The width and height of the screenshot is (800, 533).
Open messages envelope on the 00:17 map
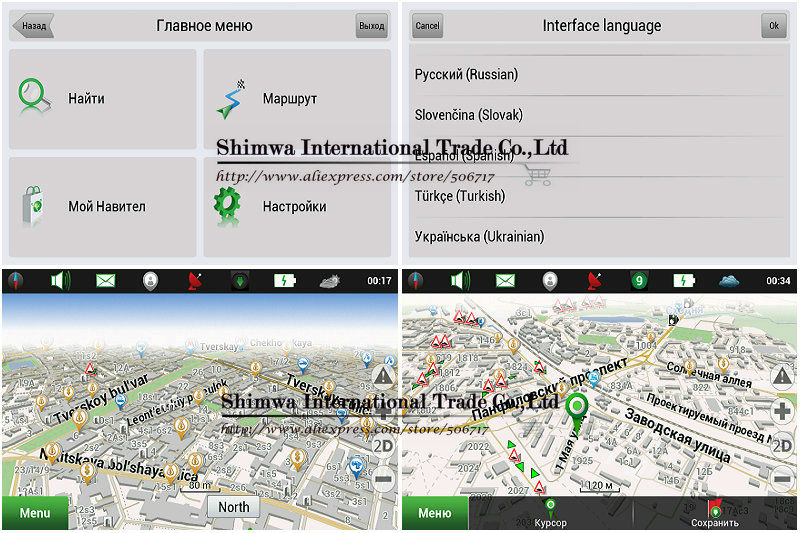[106, 281]
